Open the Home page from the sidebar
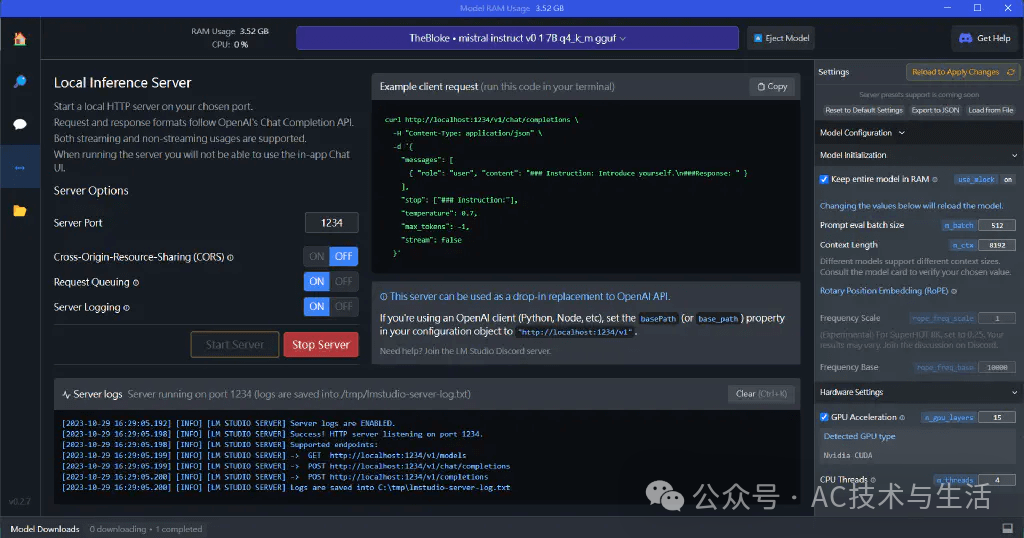Screen dimensions: 1024x538 click(19, 39)
